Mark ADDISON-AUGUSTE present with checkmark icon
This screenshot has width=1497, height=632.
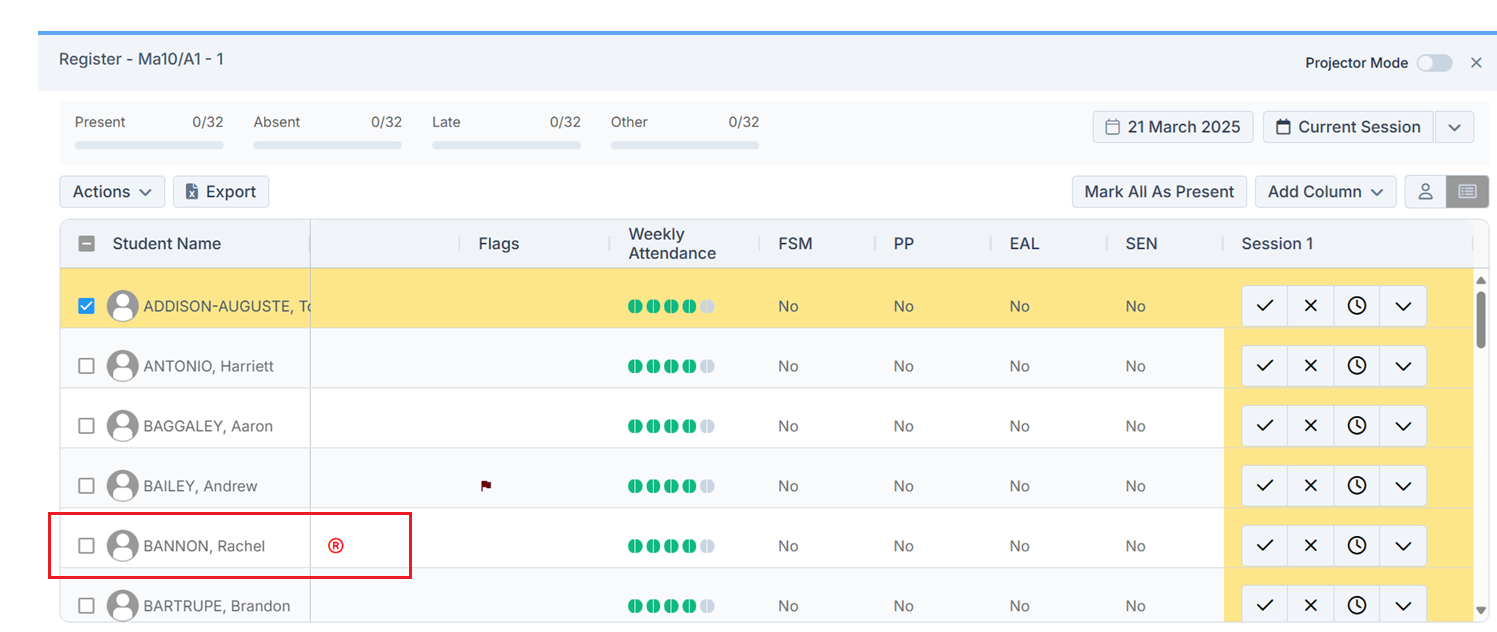pos(1264,306)
